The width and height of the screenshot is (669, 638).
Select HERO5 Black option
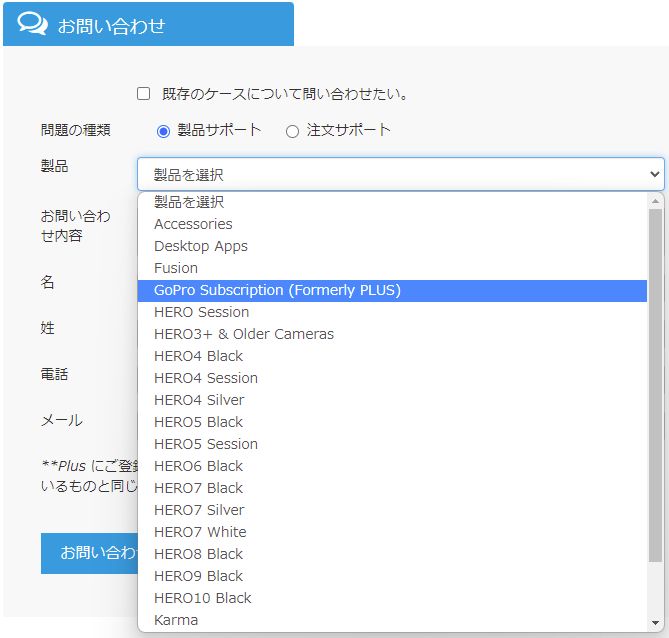pos(392,422)
